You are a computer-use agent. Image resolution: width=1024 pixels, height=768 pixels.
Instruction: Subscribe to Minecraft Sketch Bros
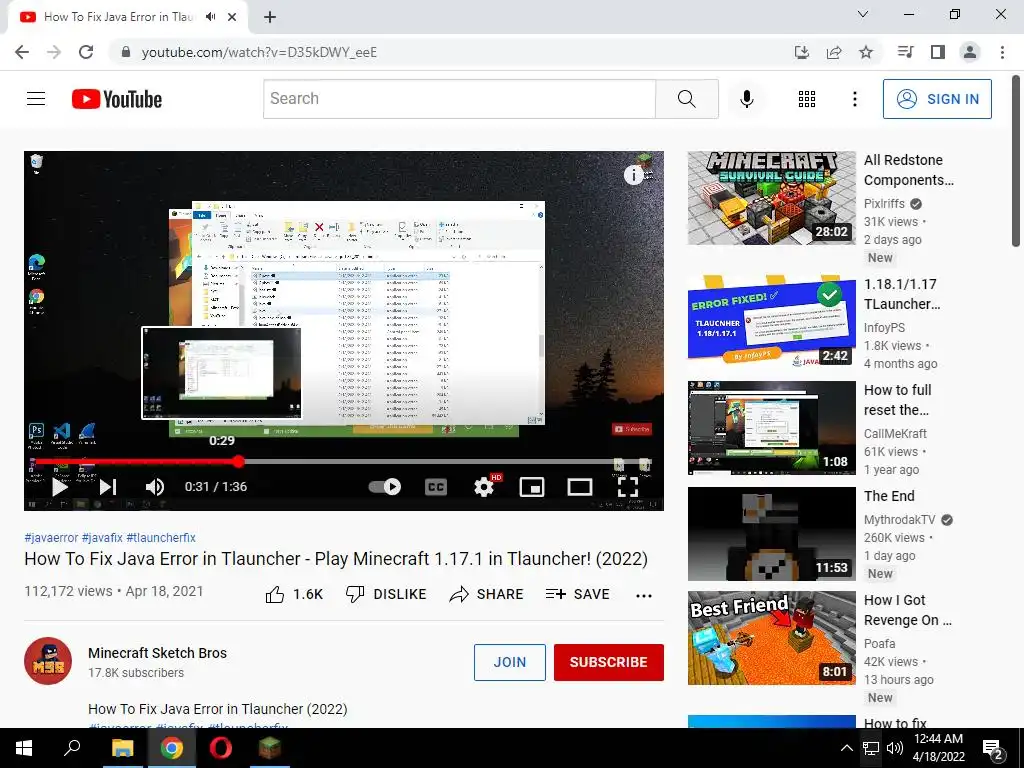tap(609, 662)
